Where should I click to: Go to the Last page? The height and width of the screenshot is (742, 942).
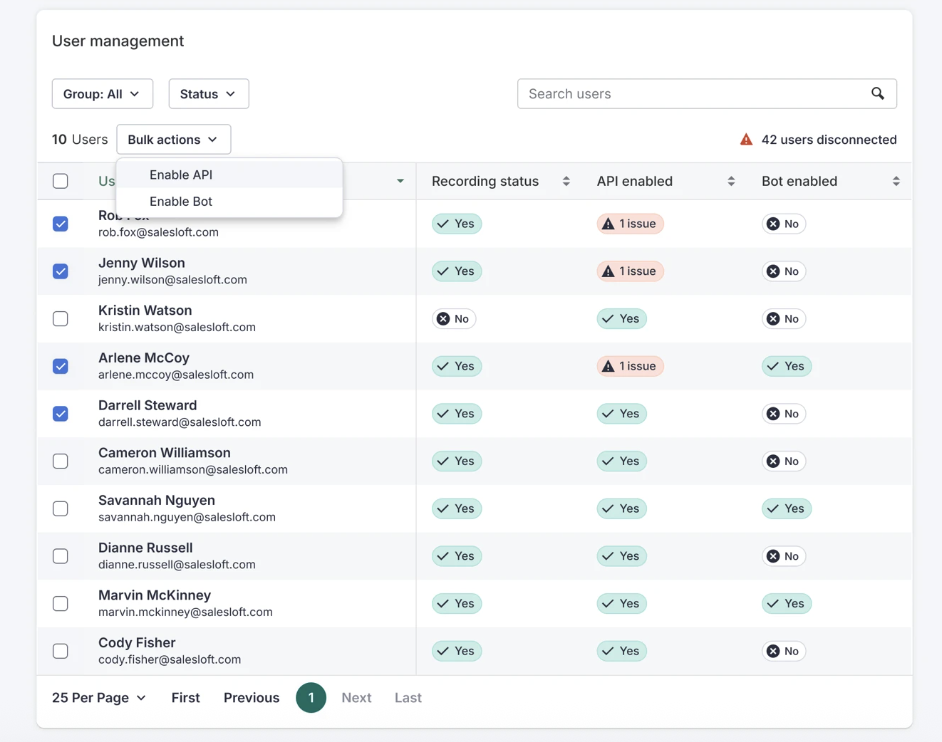pyautogui.click(x=408, y=698)
